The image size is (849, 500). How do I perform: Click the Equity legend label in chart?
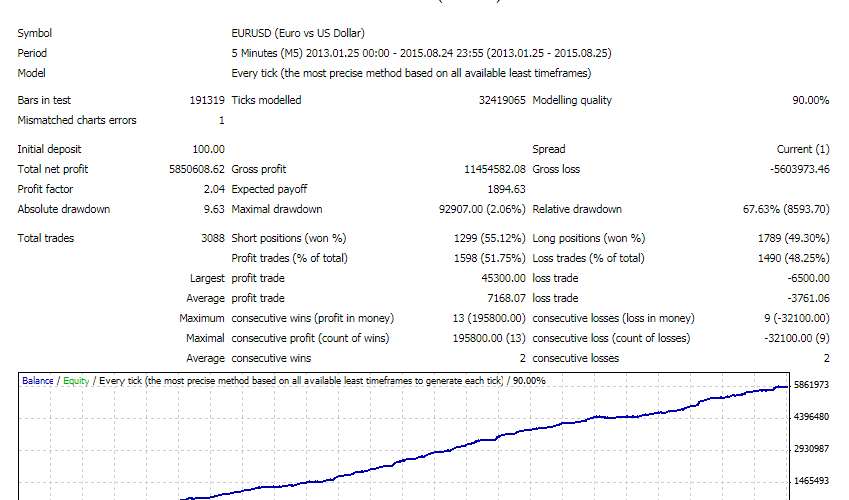coord(76,381)
